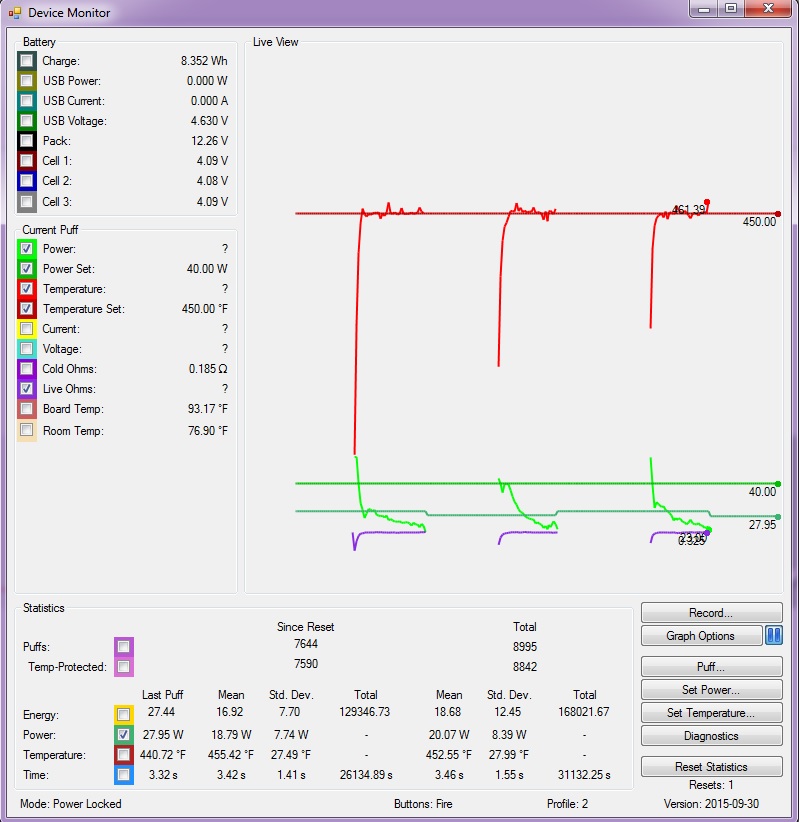Enable the Room Temp checkbox

(x=26, y=430)
